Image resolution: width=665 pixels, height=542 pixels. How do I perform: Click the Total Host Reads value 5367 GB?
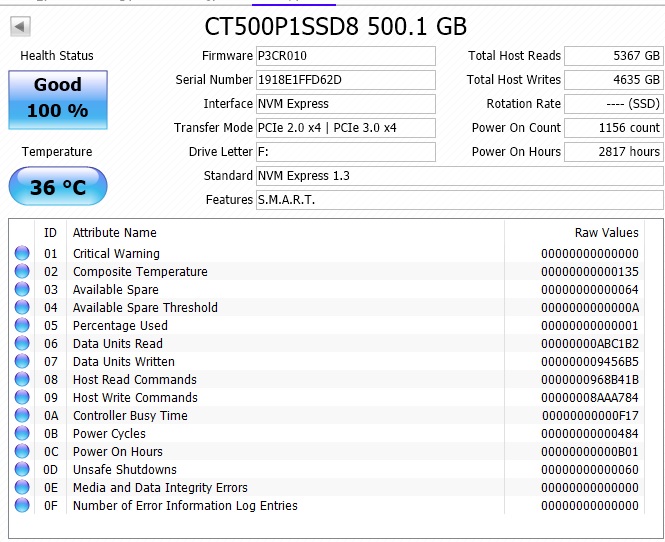[x=613, y=56]
